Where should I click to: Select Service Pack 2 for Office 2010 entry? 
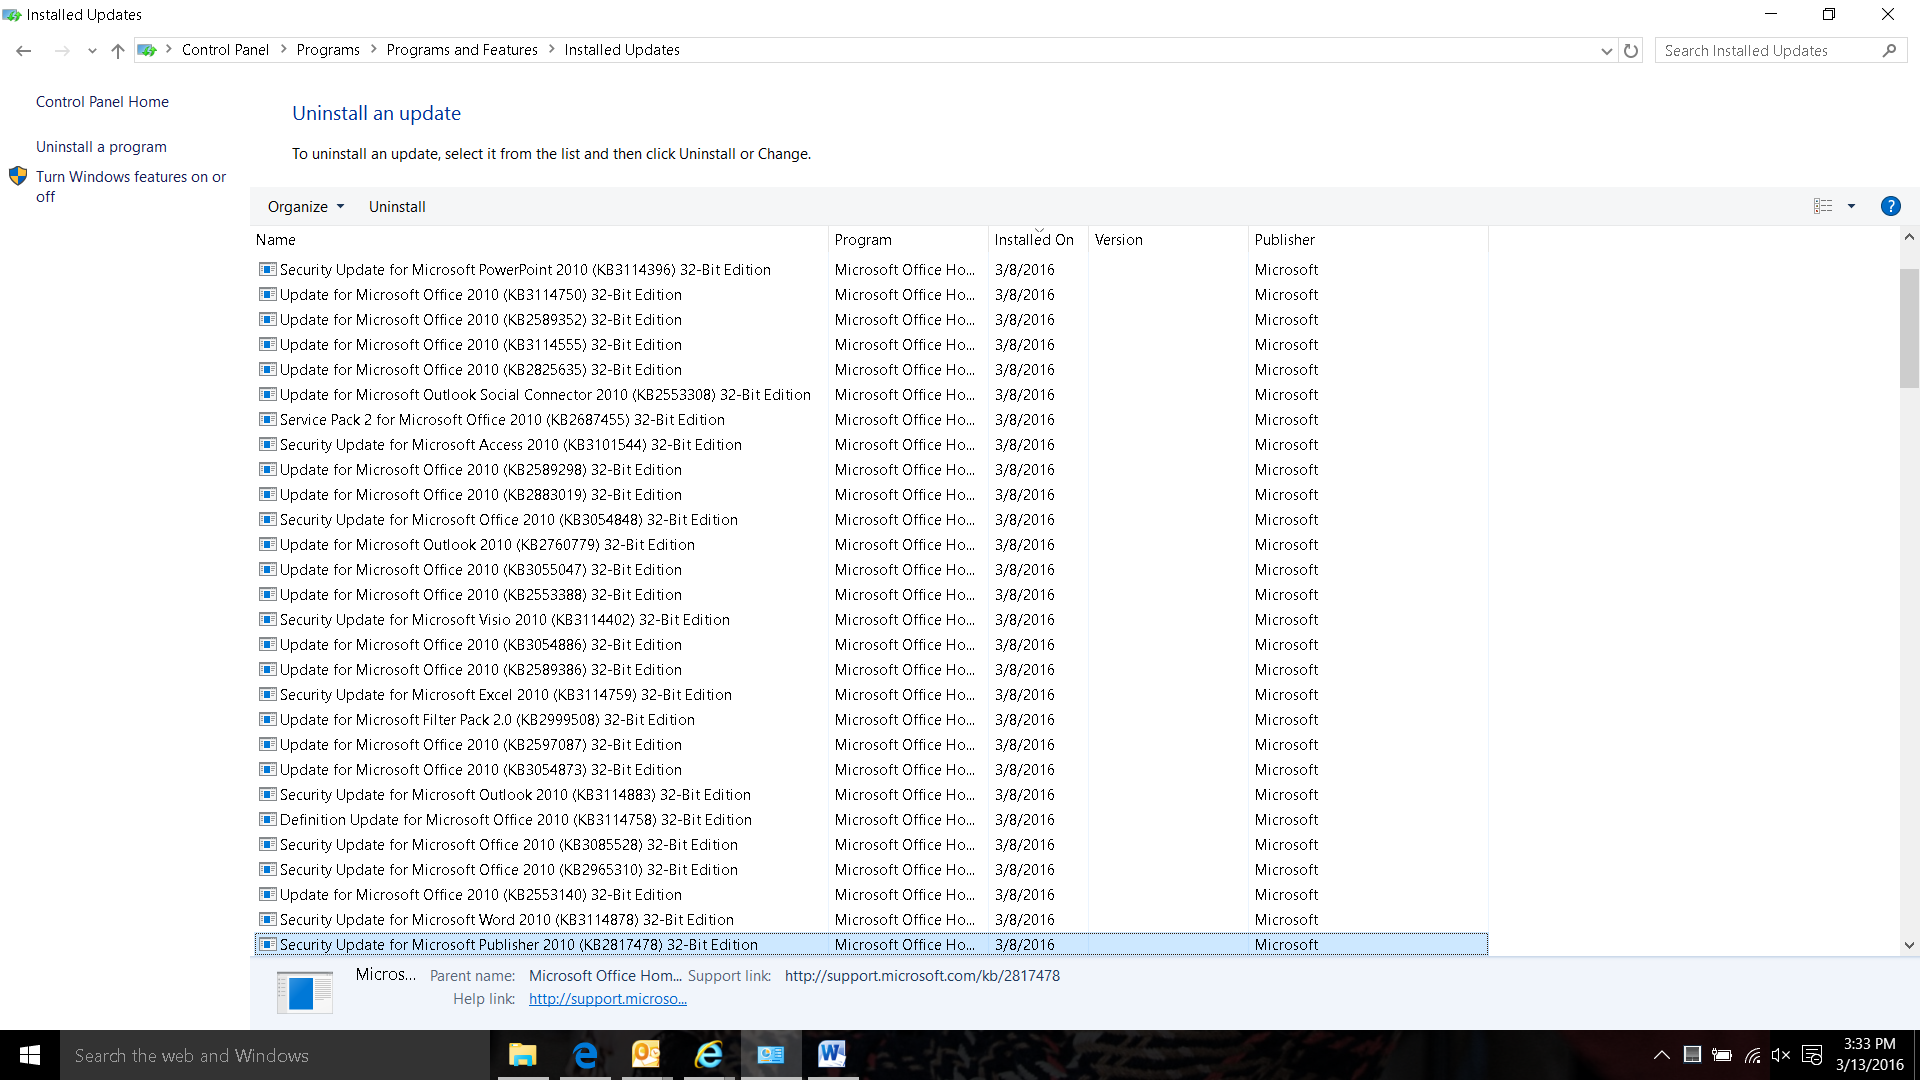click(x=502, y=420)
